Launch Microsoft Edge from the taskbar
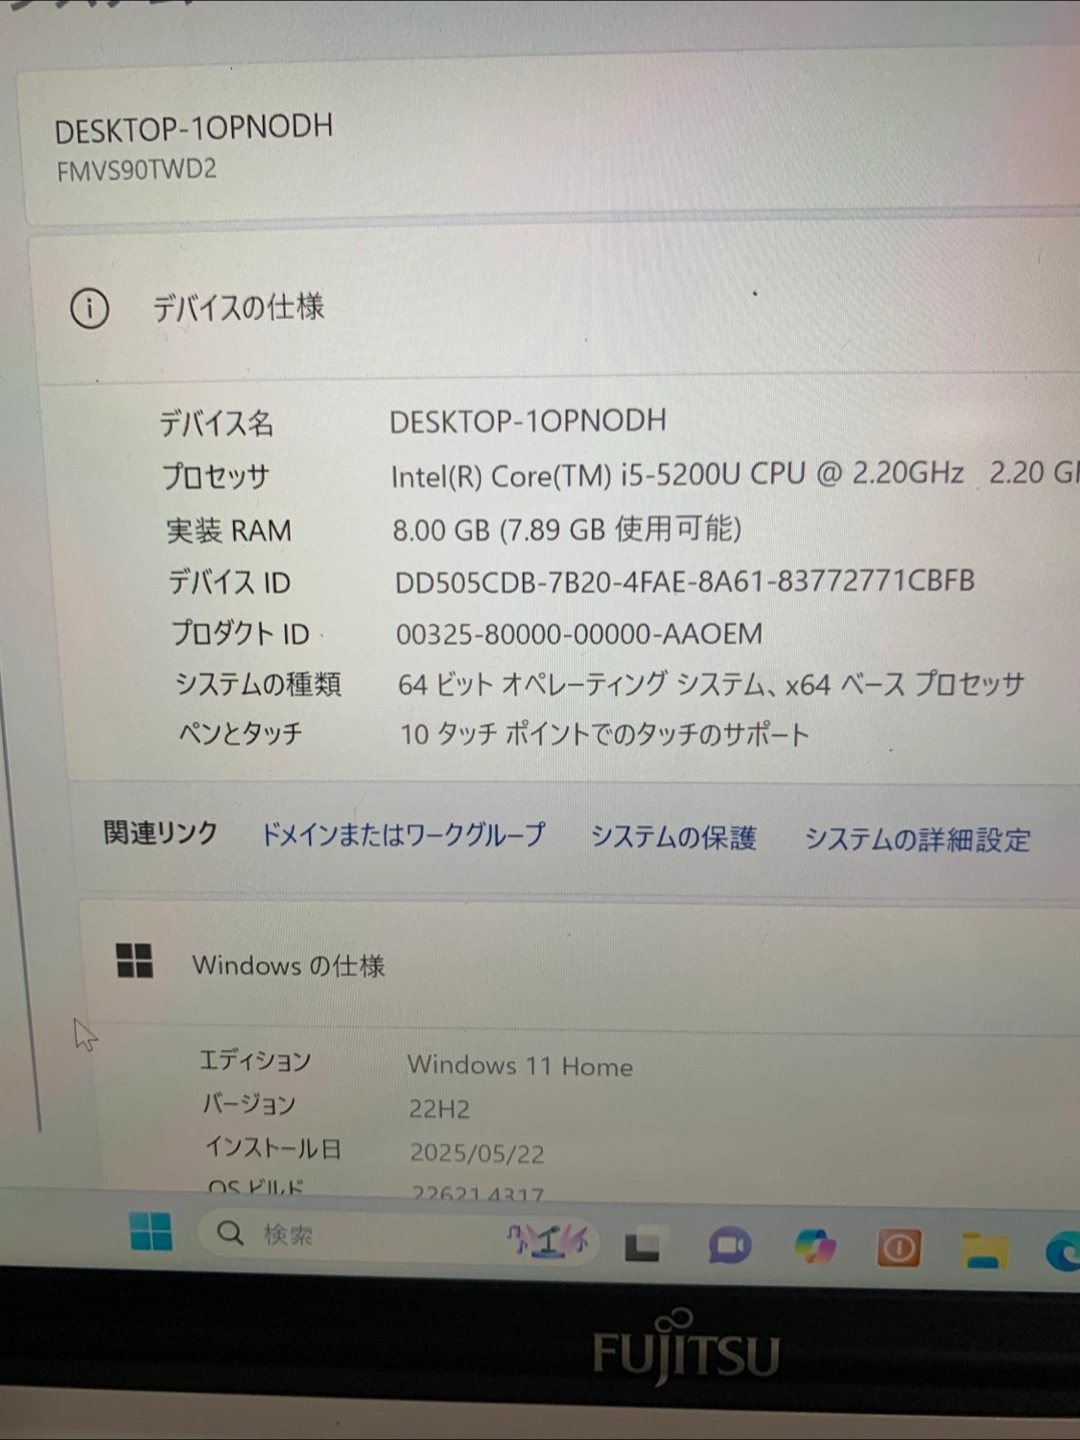The height and width of the screenshot is (1440, 1080). click(x=1062, y=1251)
